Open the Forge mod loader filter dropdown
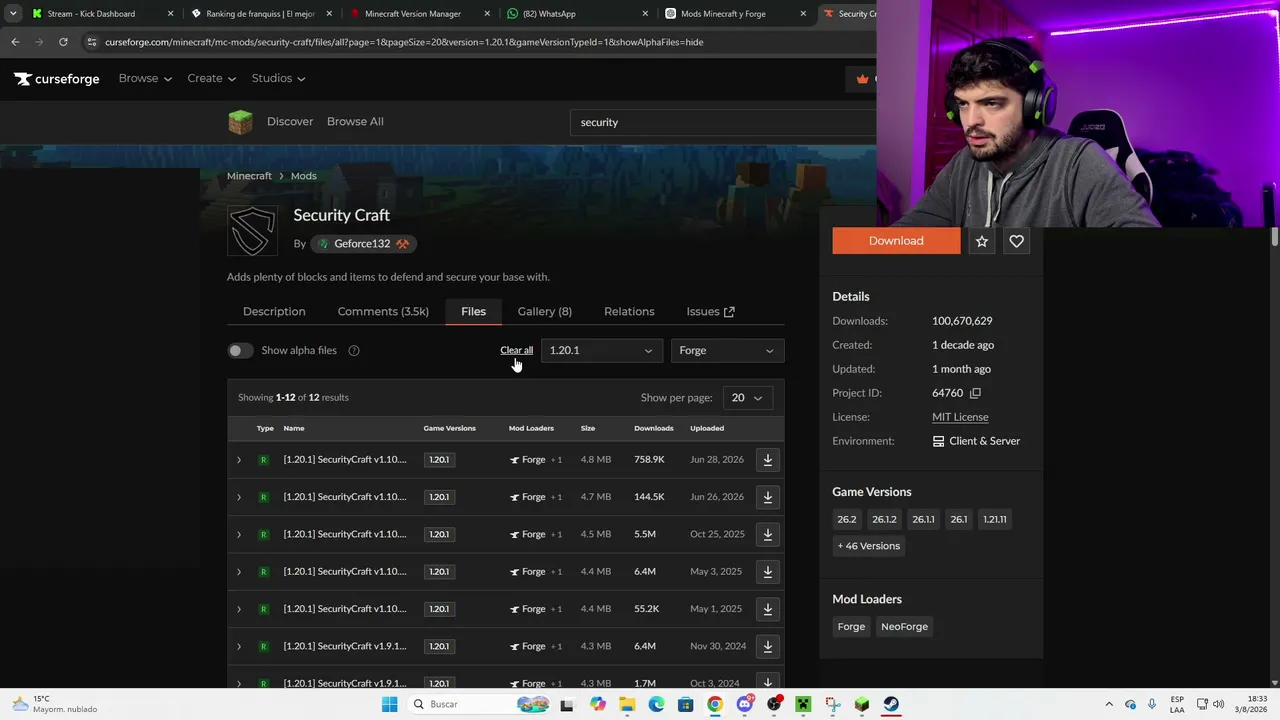This screenshot has height=720, width=1280. 726,351
